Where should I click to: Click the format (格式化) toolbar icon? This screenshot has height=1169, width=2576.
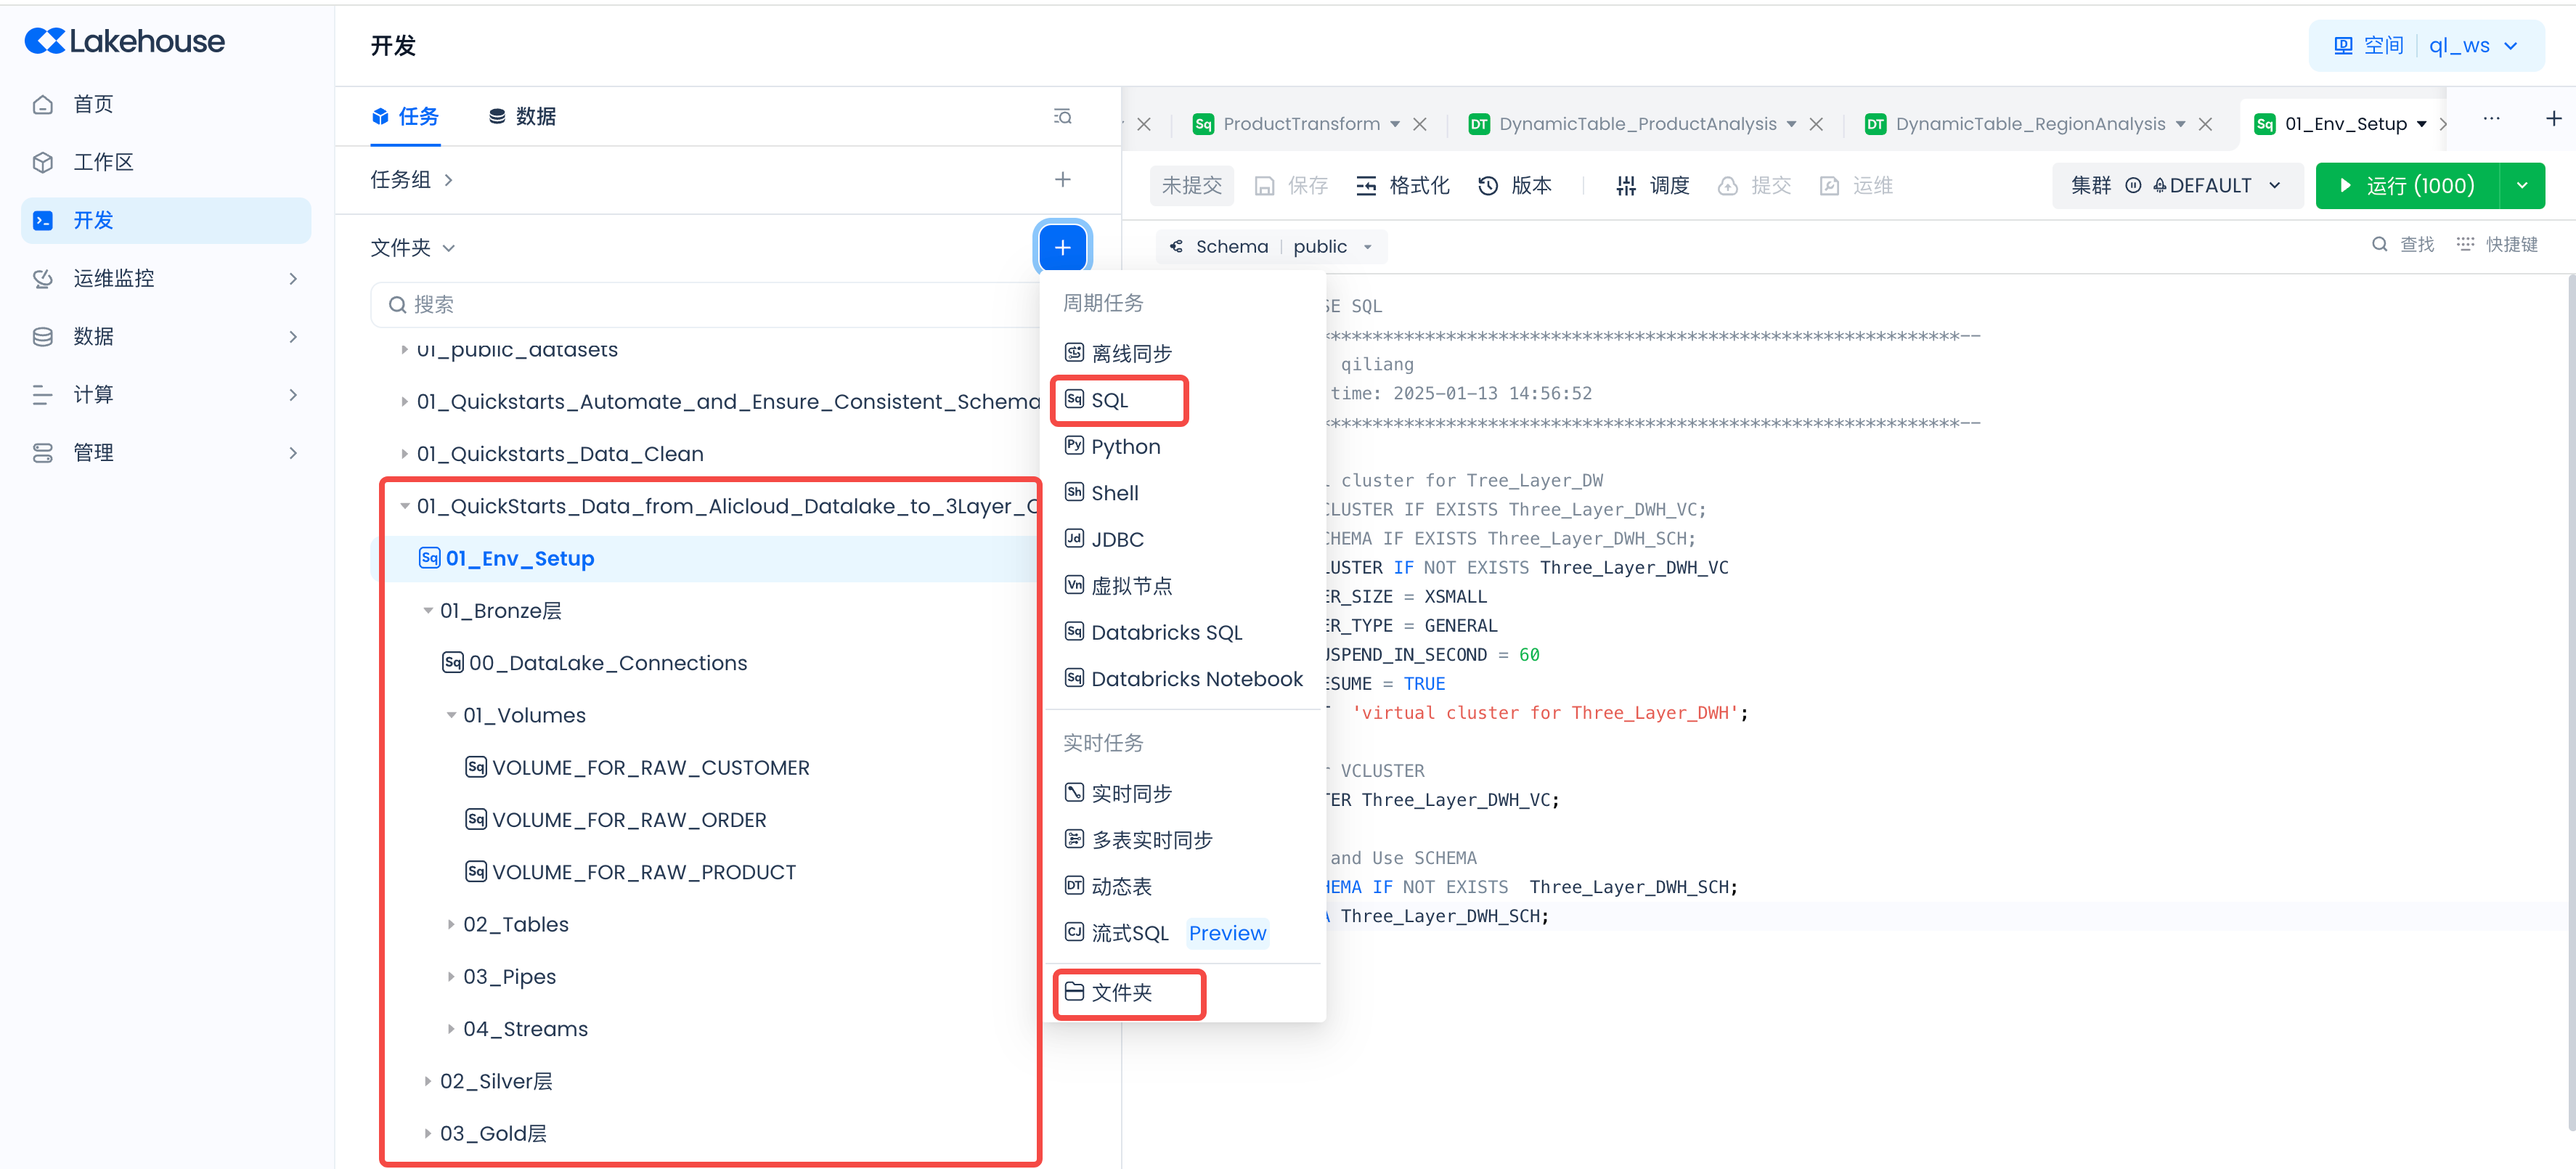point(1366,186)
